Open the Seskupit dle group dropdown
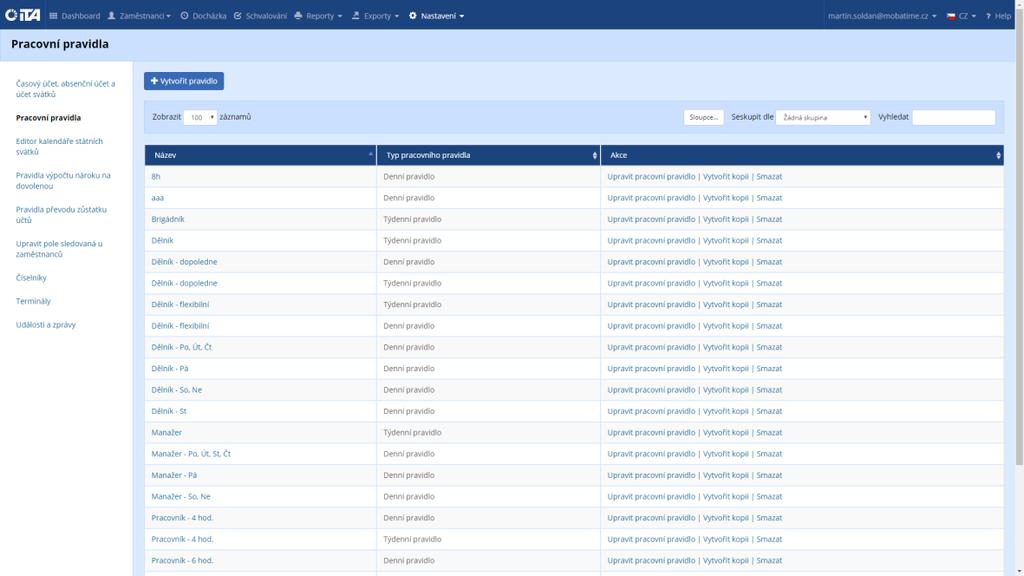1024x576 pixels. pos(823,118)
